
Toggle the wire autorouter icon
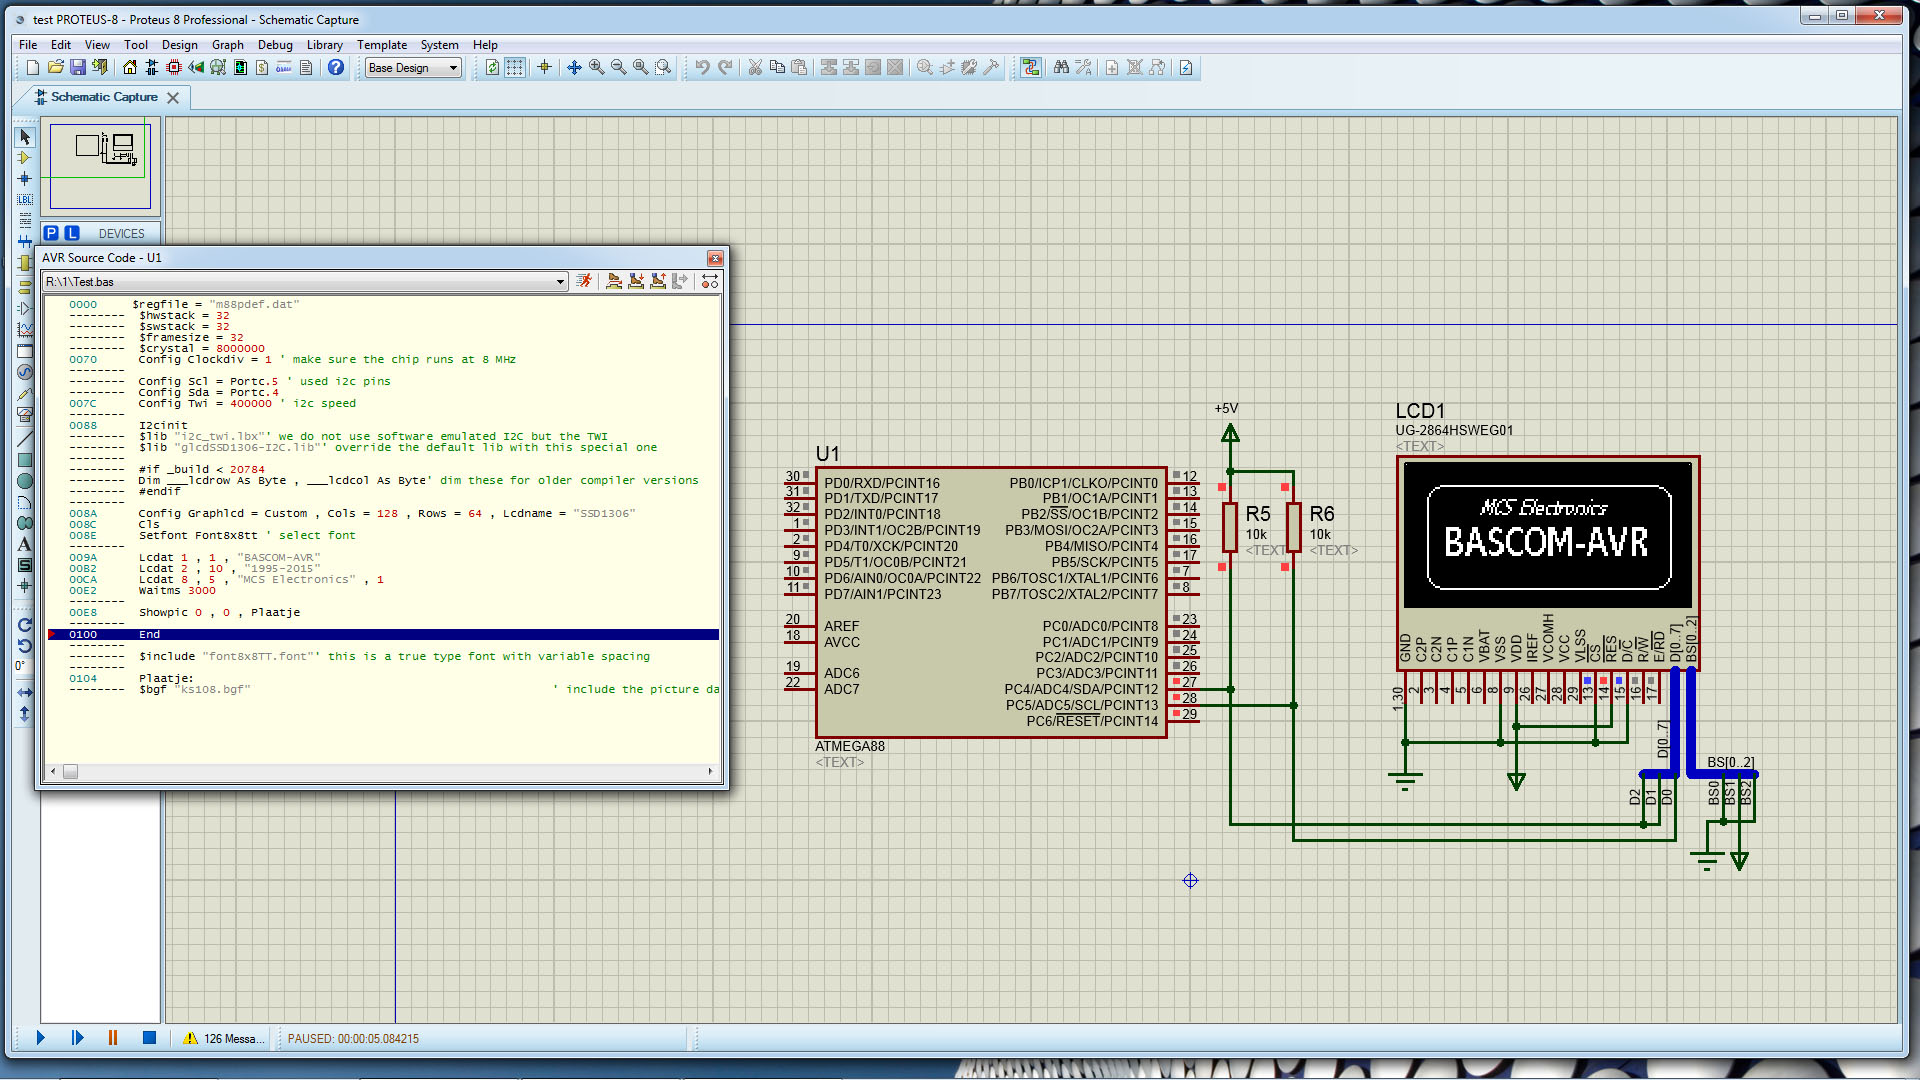tap(1031, 68)
